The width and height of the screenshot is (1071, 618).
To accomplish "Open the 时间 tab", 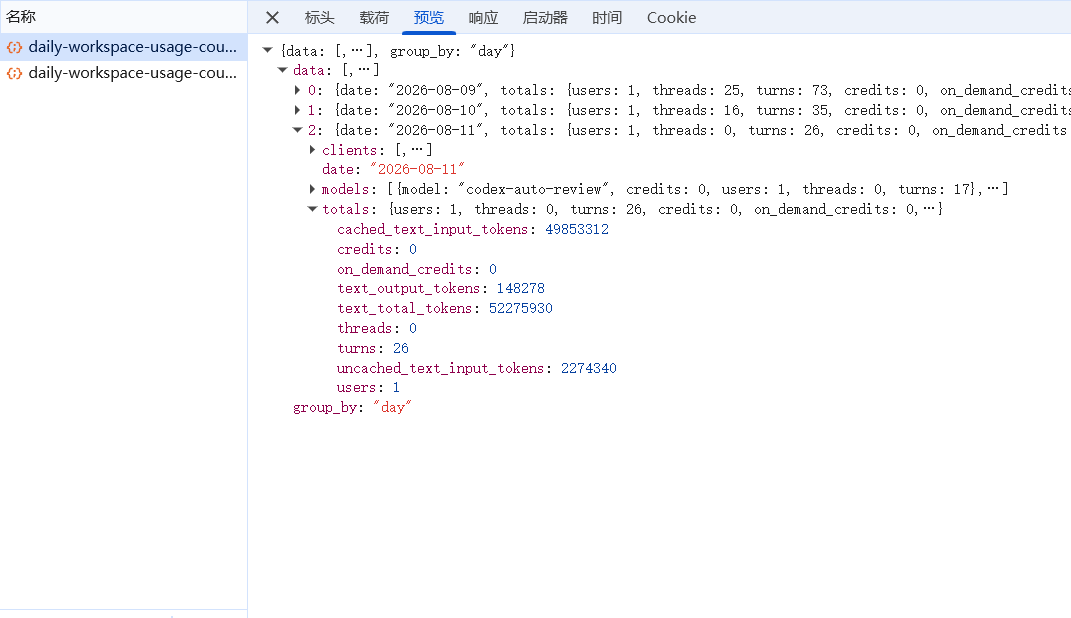I will [607, 18].
